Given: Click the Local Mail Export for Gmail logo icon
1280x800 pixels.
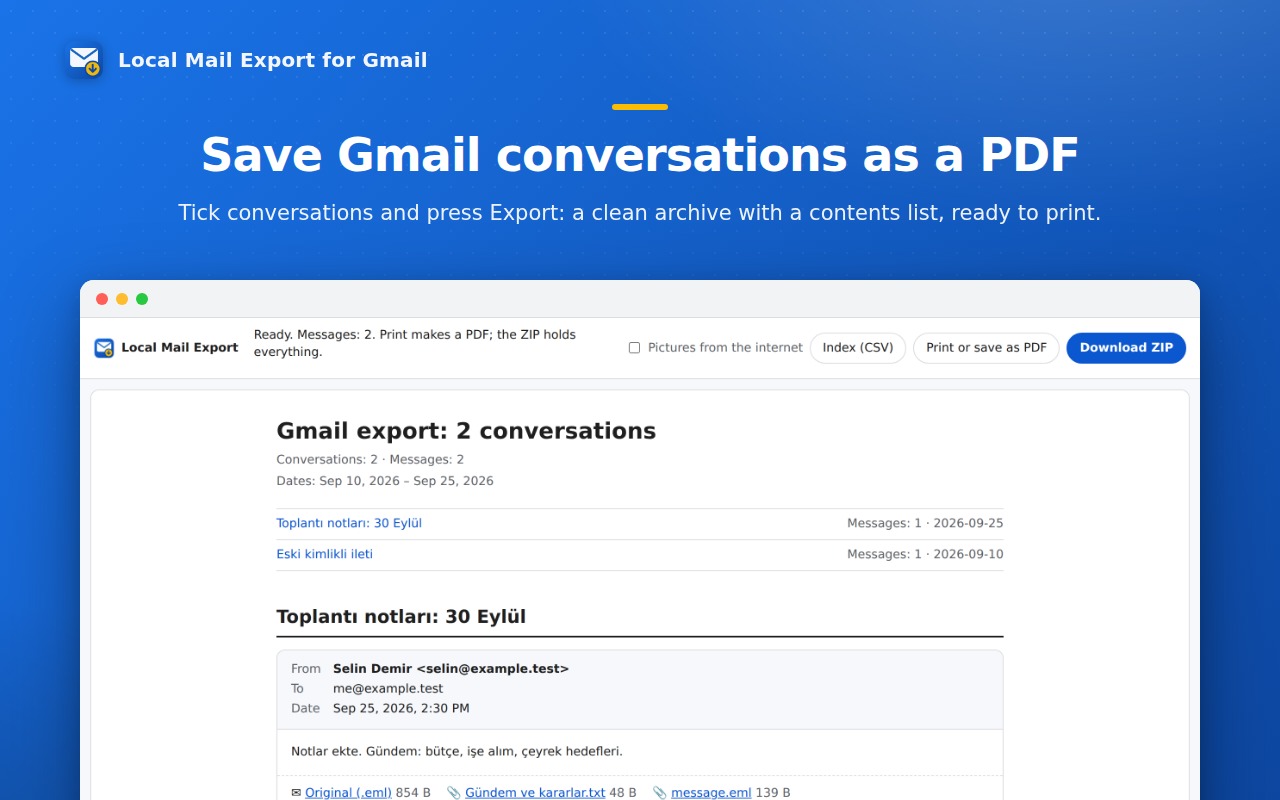Looking at the screenshot, I should click(x=84, y=60).
